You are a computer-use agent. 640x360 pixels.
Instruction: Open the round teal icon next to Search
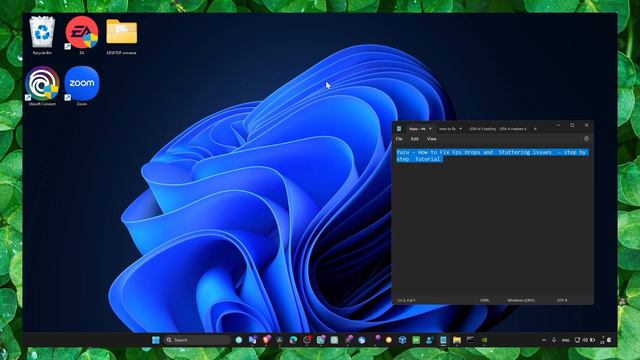239,340
